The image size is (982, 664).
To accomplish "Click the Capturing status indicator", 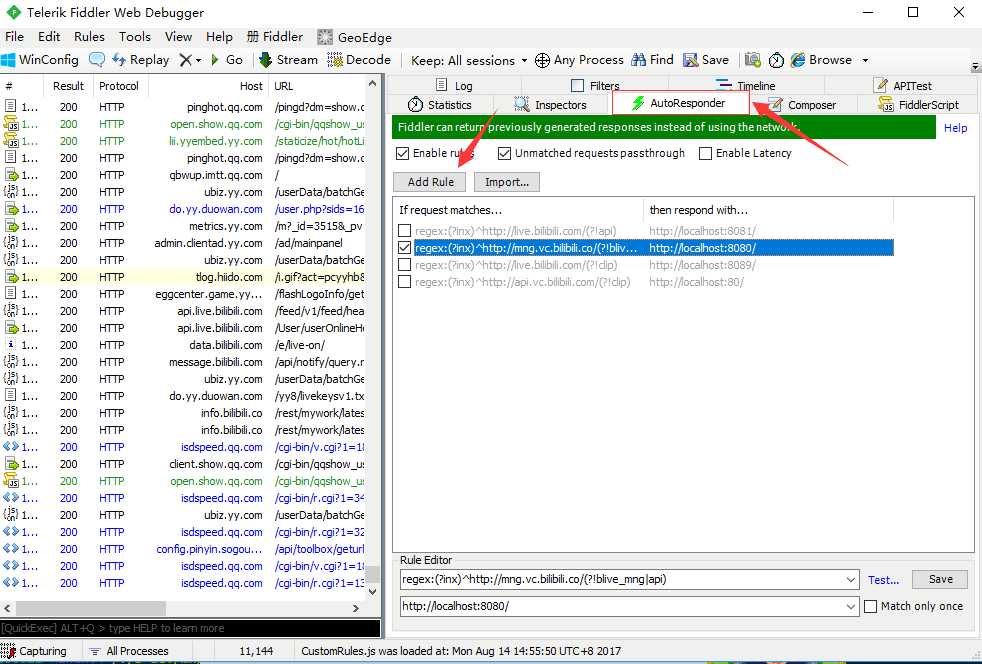I will tap(34, 651).
